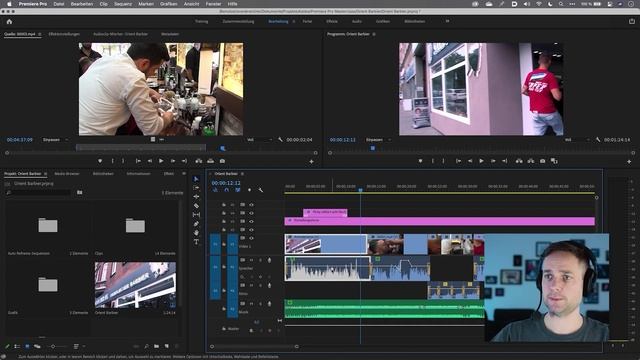Screen dimensions: 640x360
Task: Open the Source monitor button editor plus
Action: (311, 162)
